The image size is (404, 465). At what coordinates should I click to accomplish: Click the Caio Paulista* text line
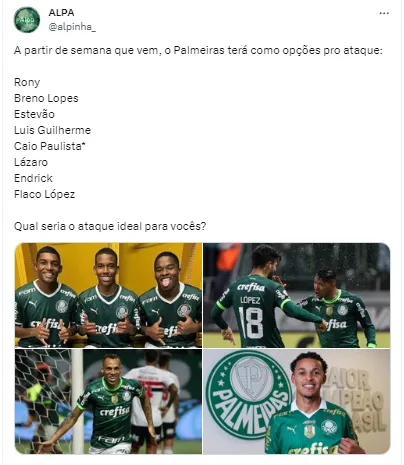(x=50, y=146)
